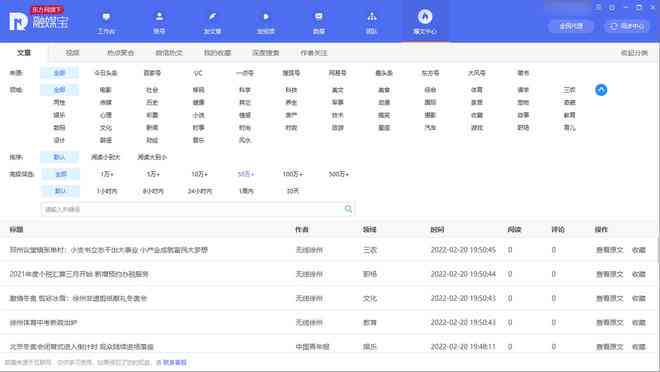Choose the 50万+ reads filter
This screenshot has width=660, height=372.
[246, 174]
